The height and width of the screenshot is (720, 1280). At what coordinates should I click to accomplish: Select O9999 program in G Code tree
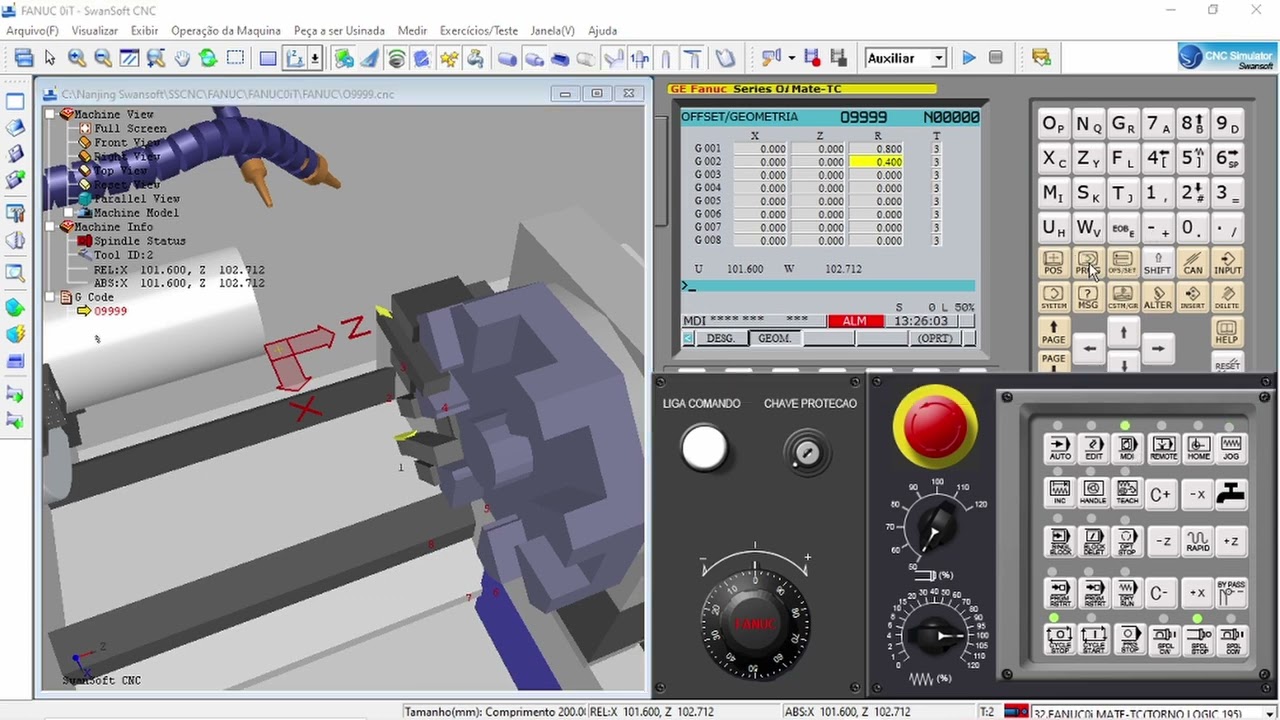[110, 311]
